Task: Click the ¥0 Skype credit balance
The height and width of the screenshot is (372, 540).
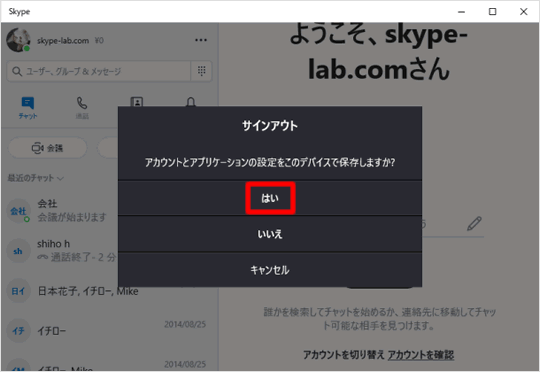Action: tap(99, 40)
